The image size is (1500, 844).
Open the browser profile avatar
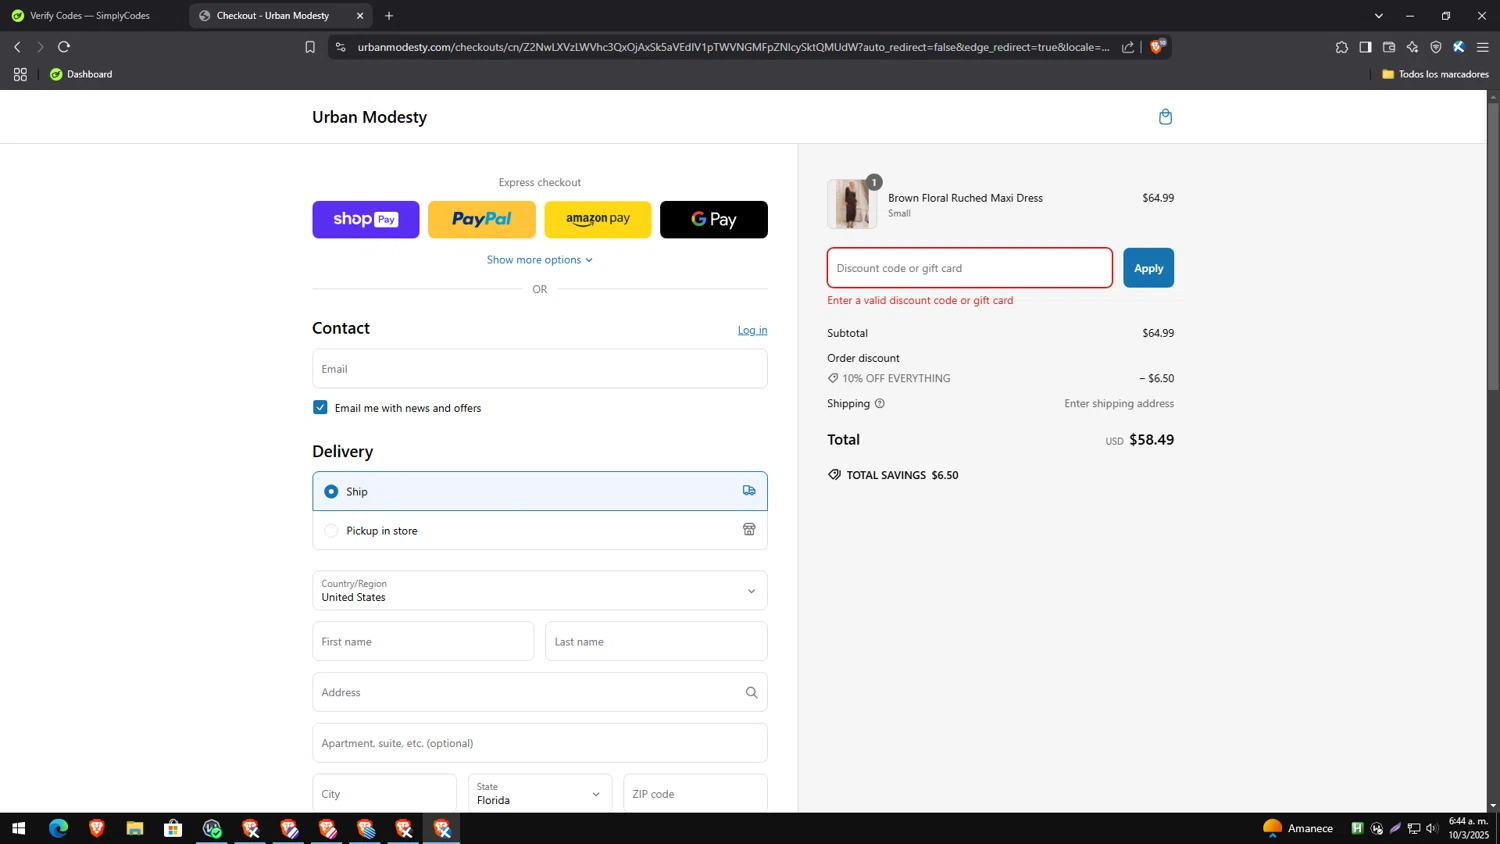point(1459,47)
